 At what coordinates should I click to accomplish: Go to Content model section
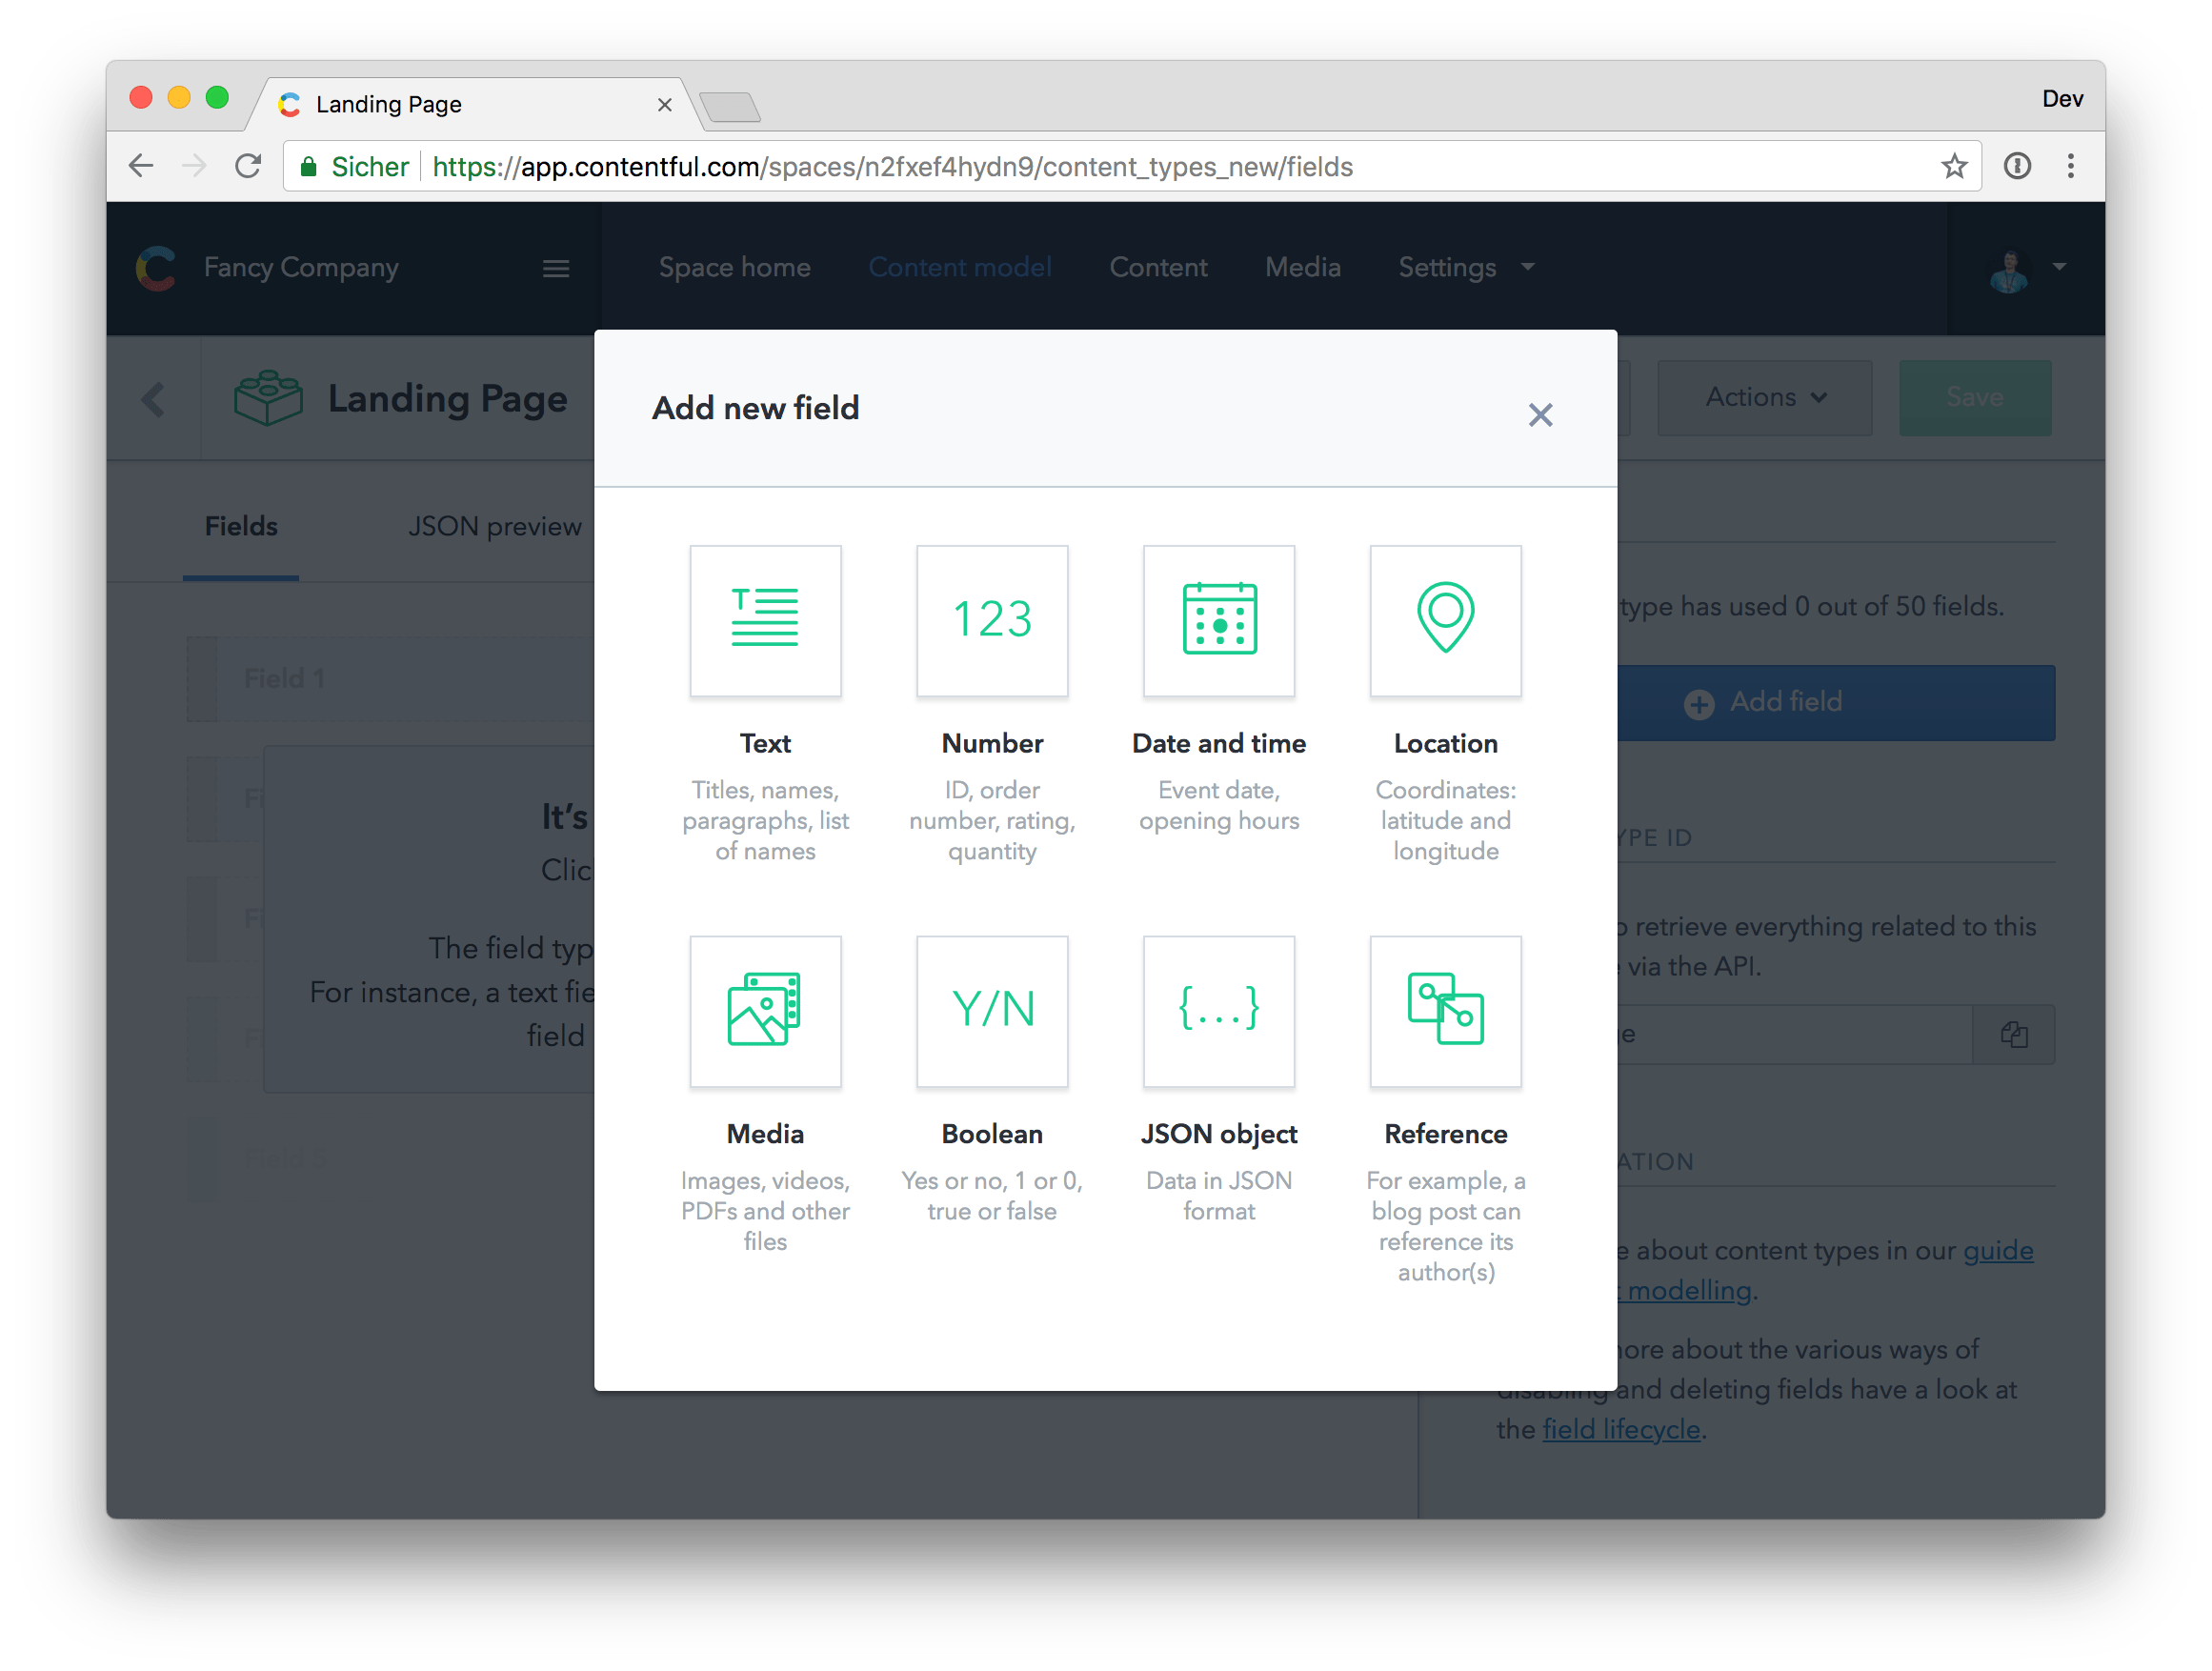[960, 267]
